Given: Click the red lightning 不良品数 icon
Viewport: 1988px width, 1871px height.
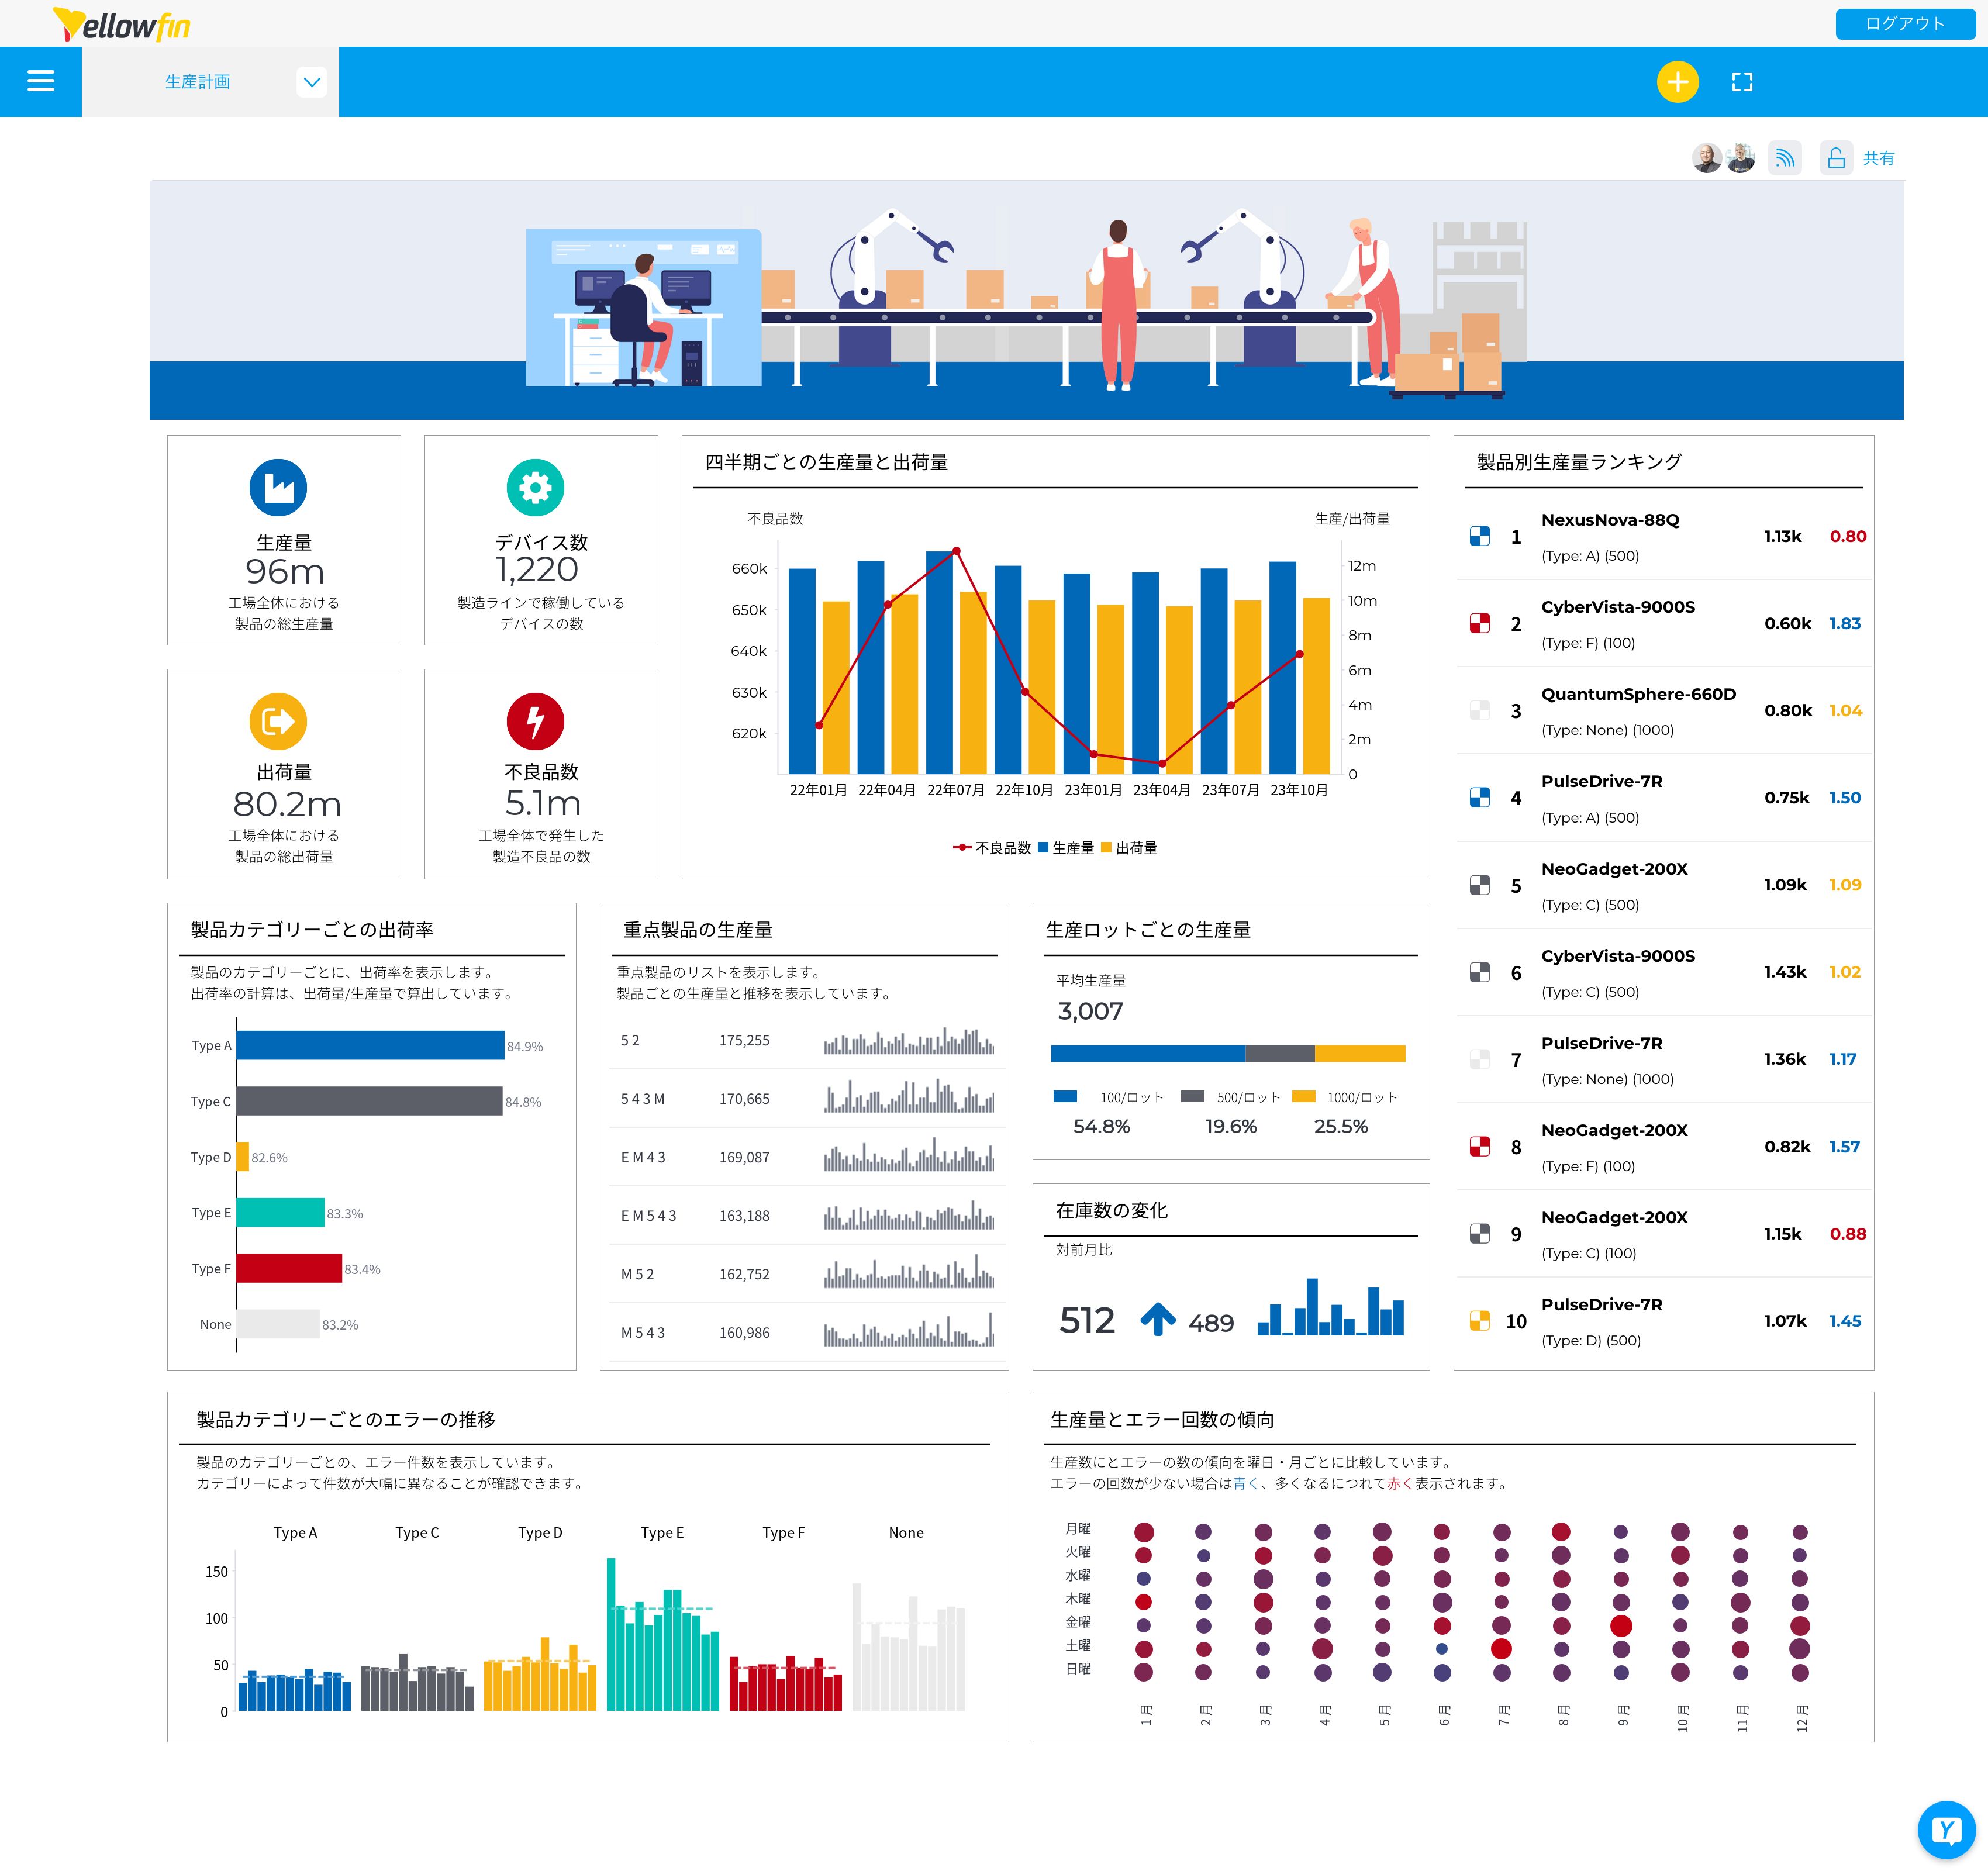Looking at the screenshot, I should click(x=535, y=721).
